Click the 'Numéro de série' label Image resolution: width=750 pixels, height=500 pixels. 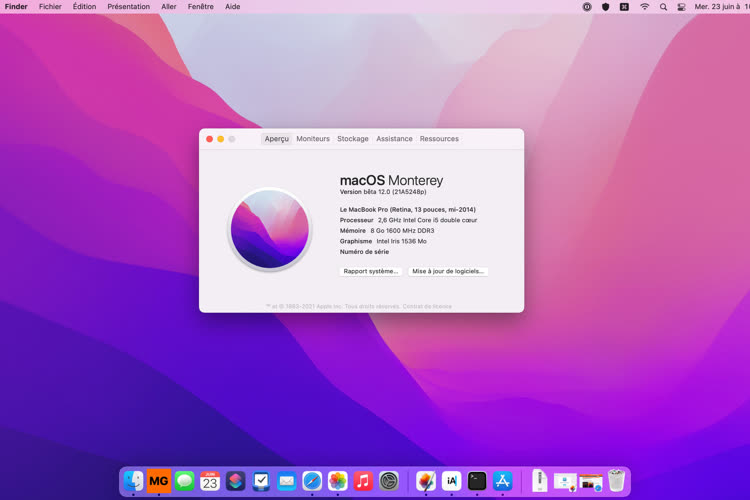pyautogui.click(x=364, y=252)
